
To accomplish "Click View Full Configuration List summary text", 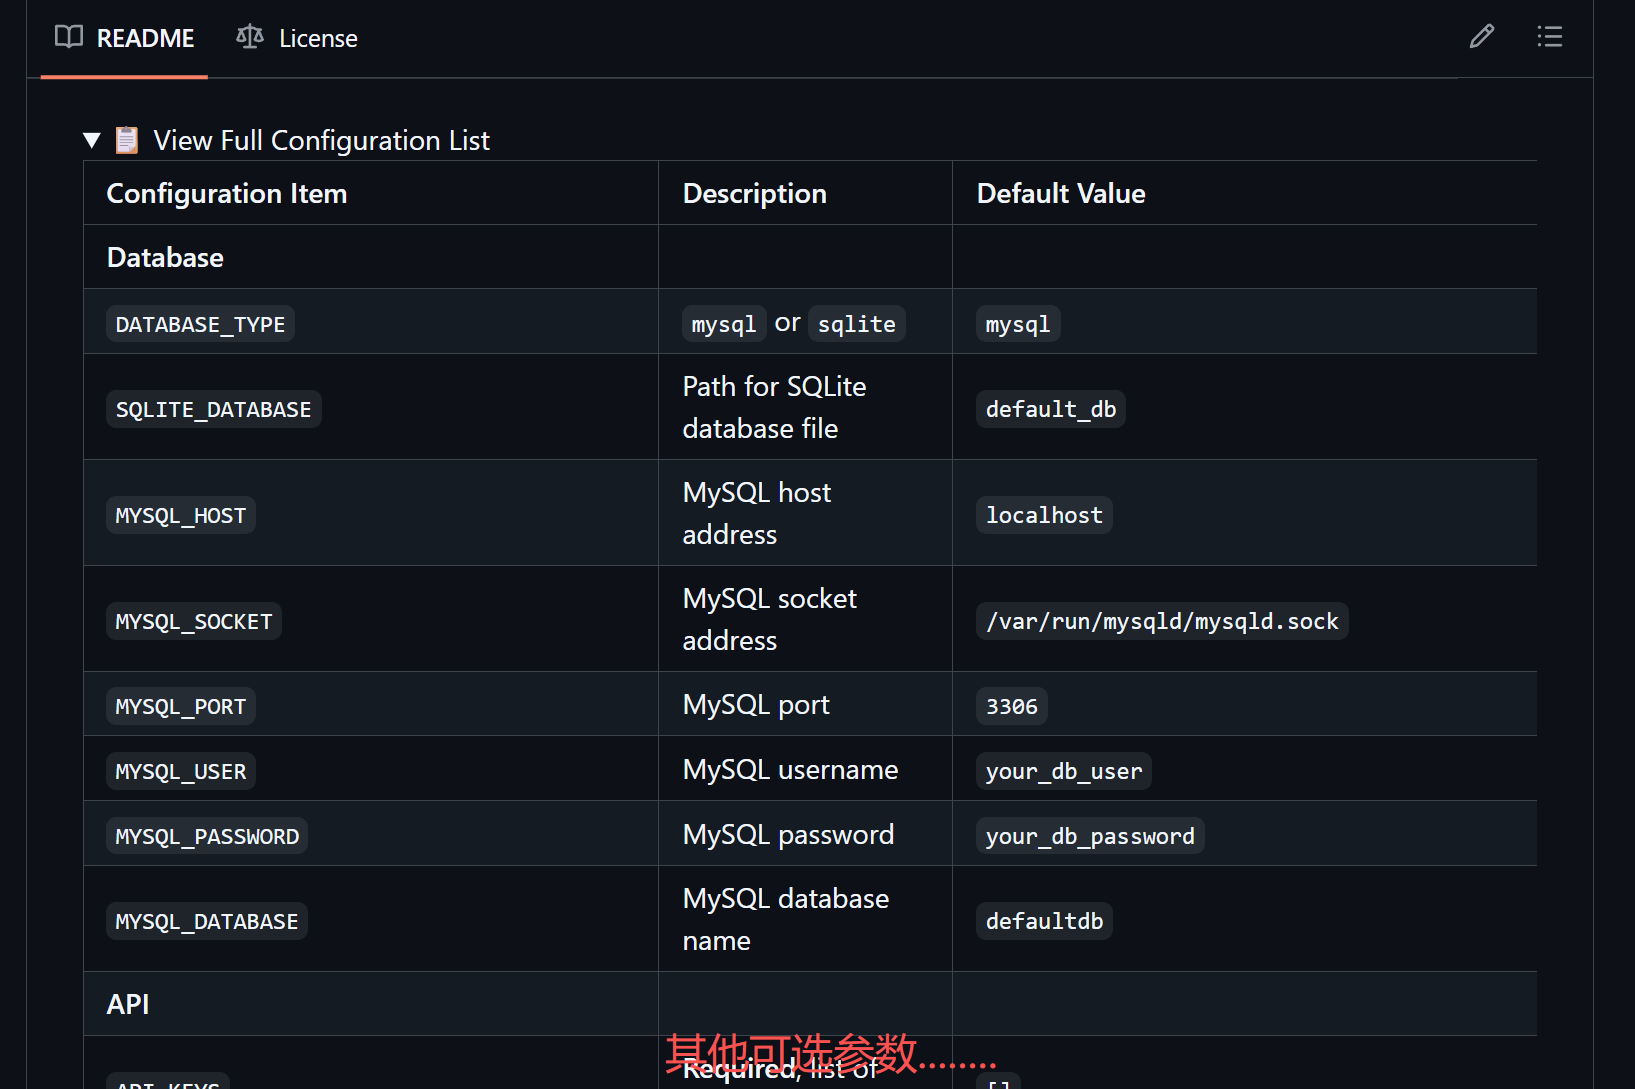I will click(x=321, y=140).
